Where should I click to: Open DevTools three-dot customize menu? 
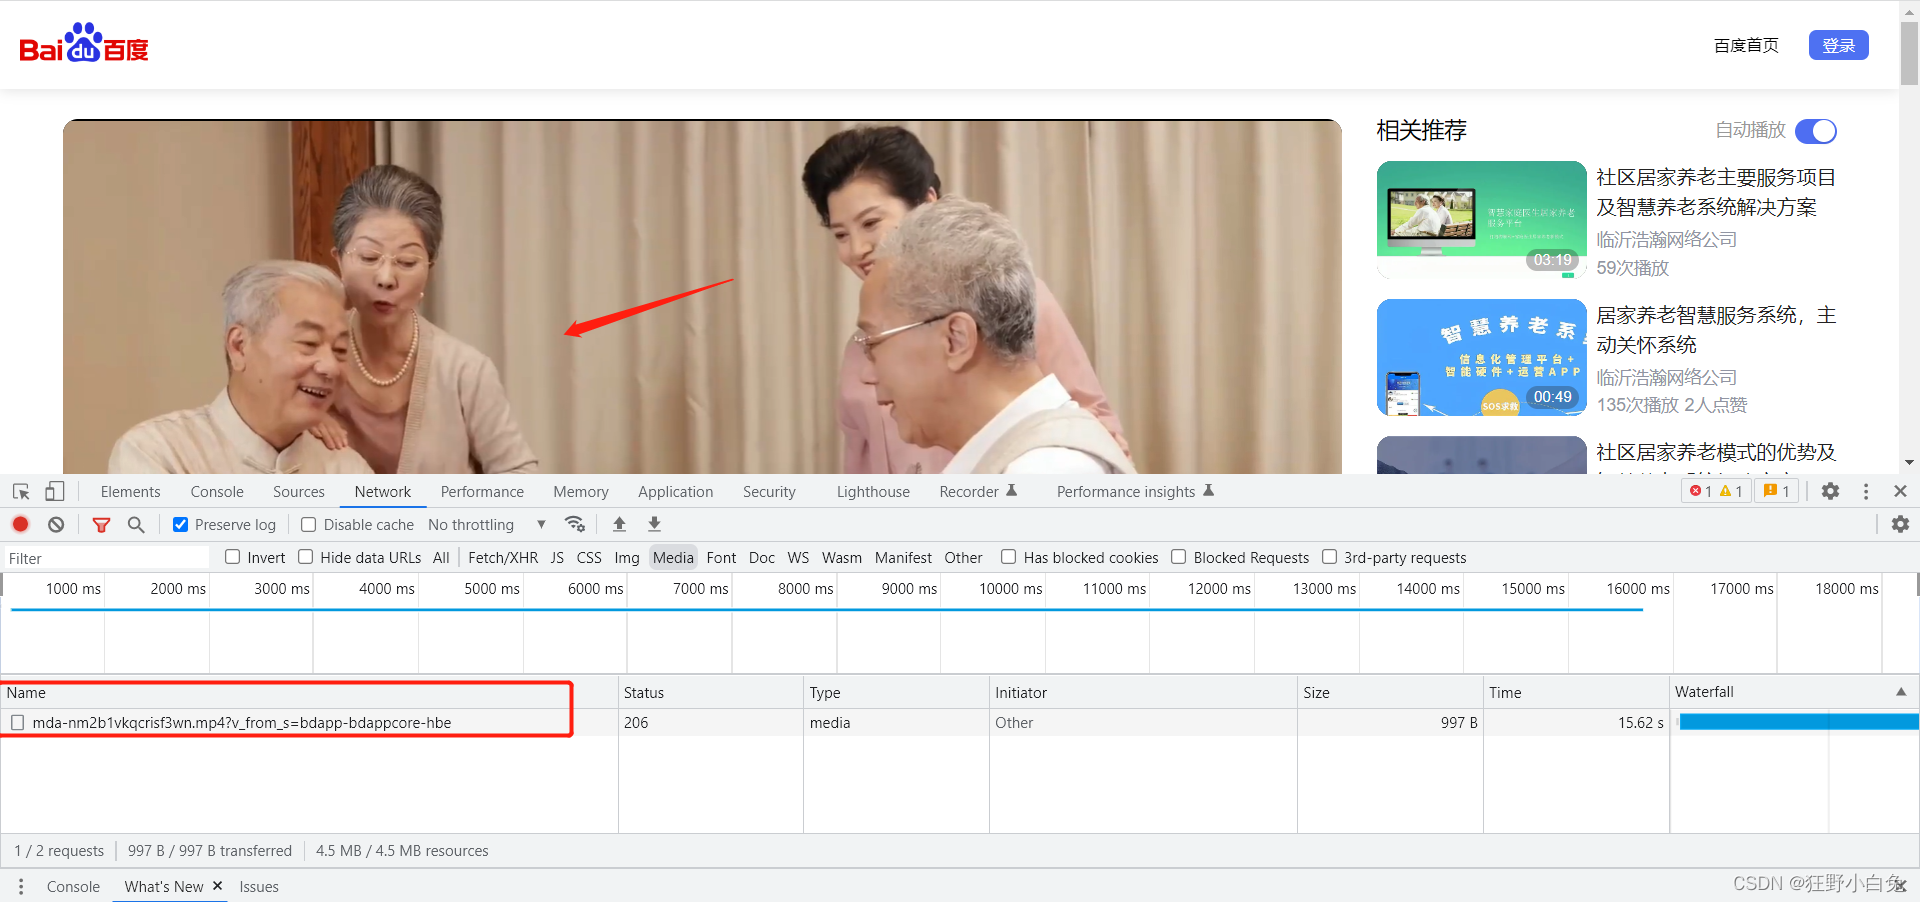click(1865, 491)
